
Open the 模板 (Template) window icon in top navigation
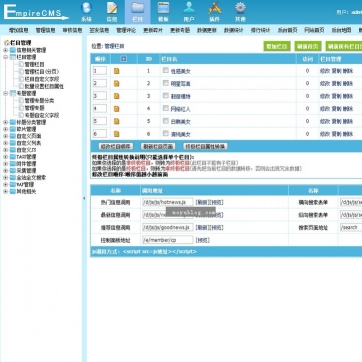tap(163, 8)
